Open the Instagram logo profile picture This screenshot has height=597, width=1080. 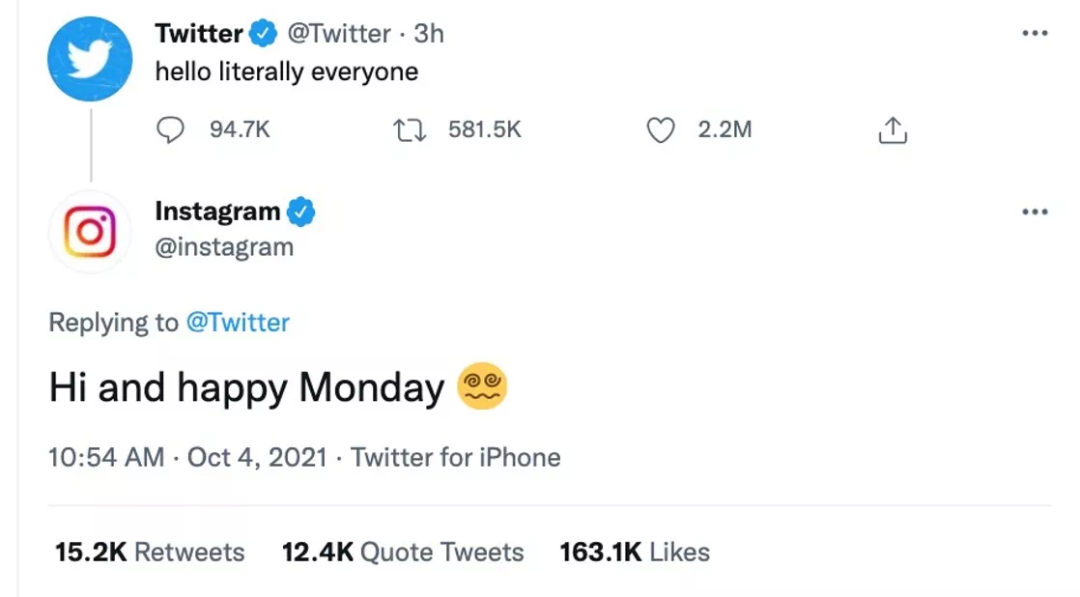coord(90,231)
